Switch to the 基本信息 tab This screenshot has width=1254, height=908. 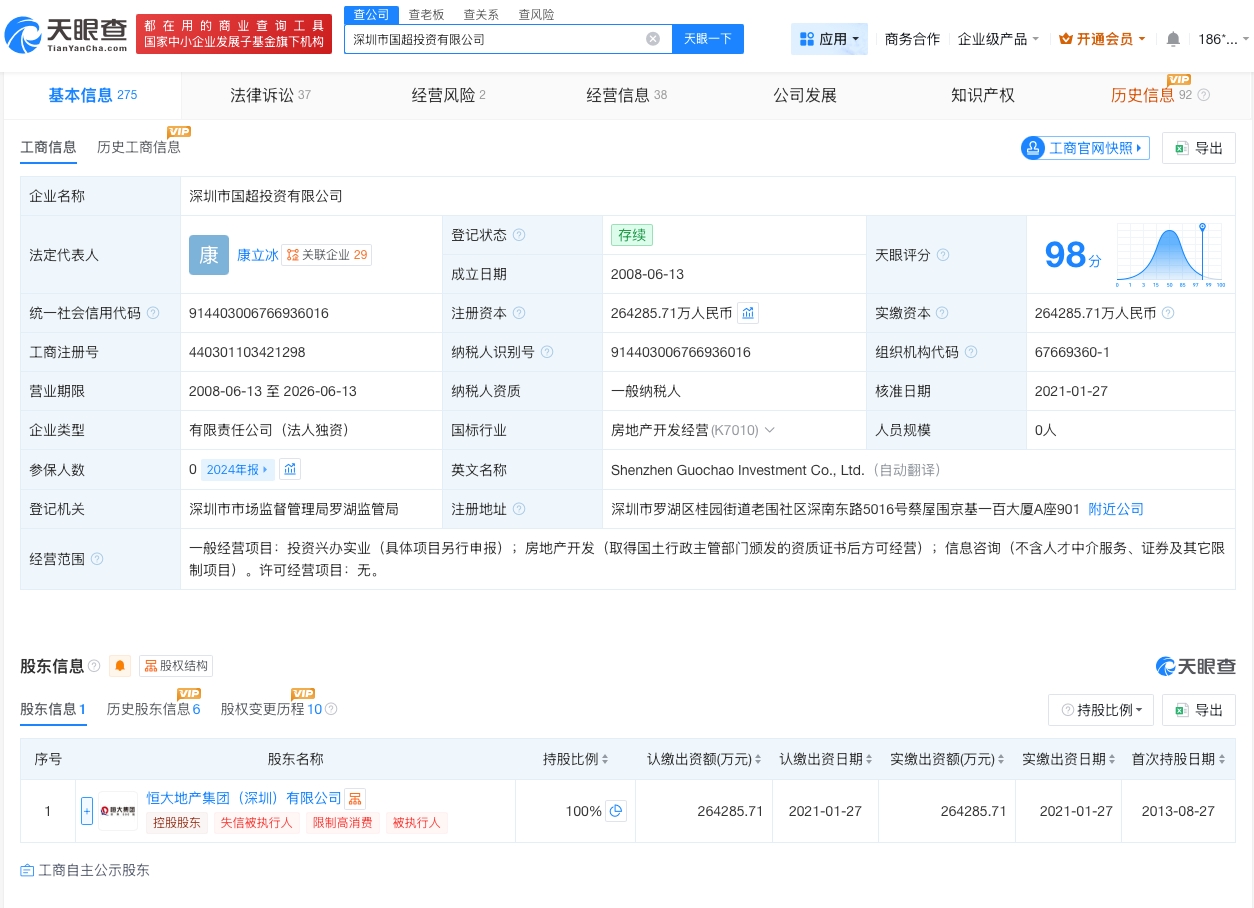coord(93,95)
